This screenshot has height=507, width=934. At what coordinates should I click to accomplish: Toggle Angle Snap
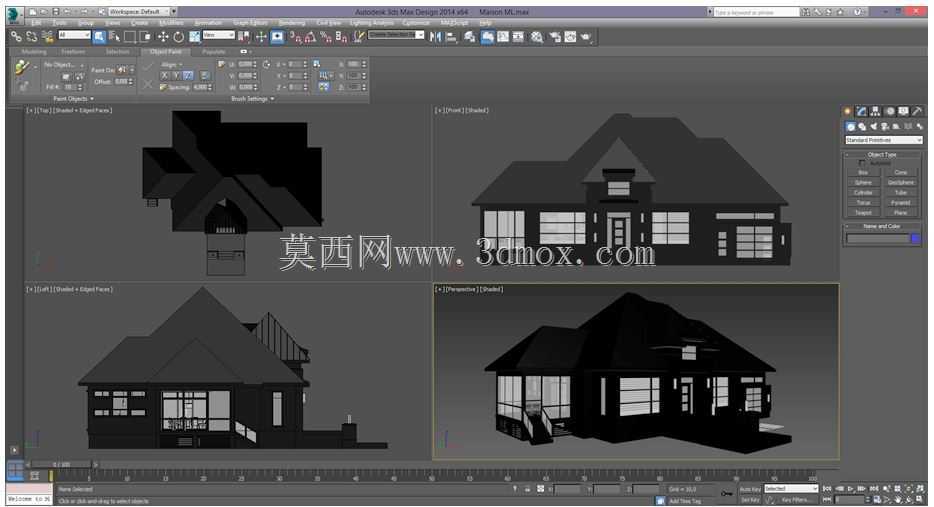(x=310, y=37)
